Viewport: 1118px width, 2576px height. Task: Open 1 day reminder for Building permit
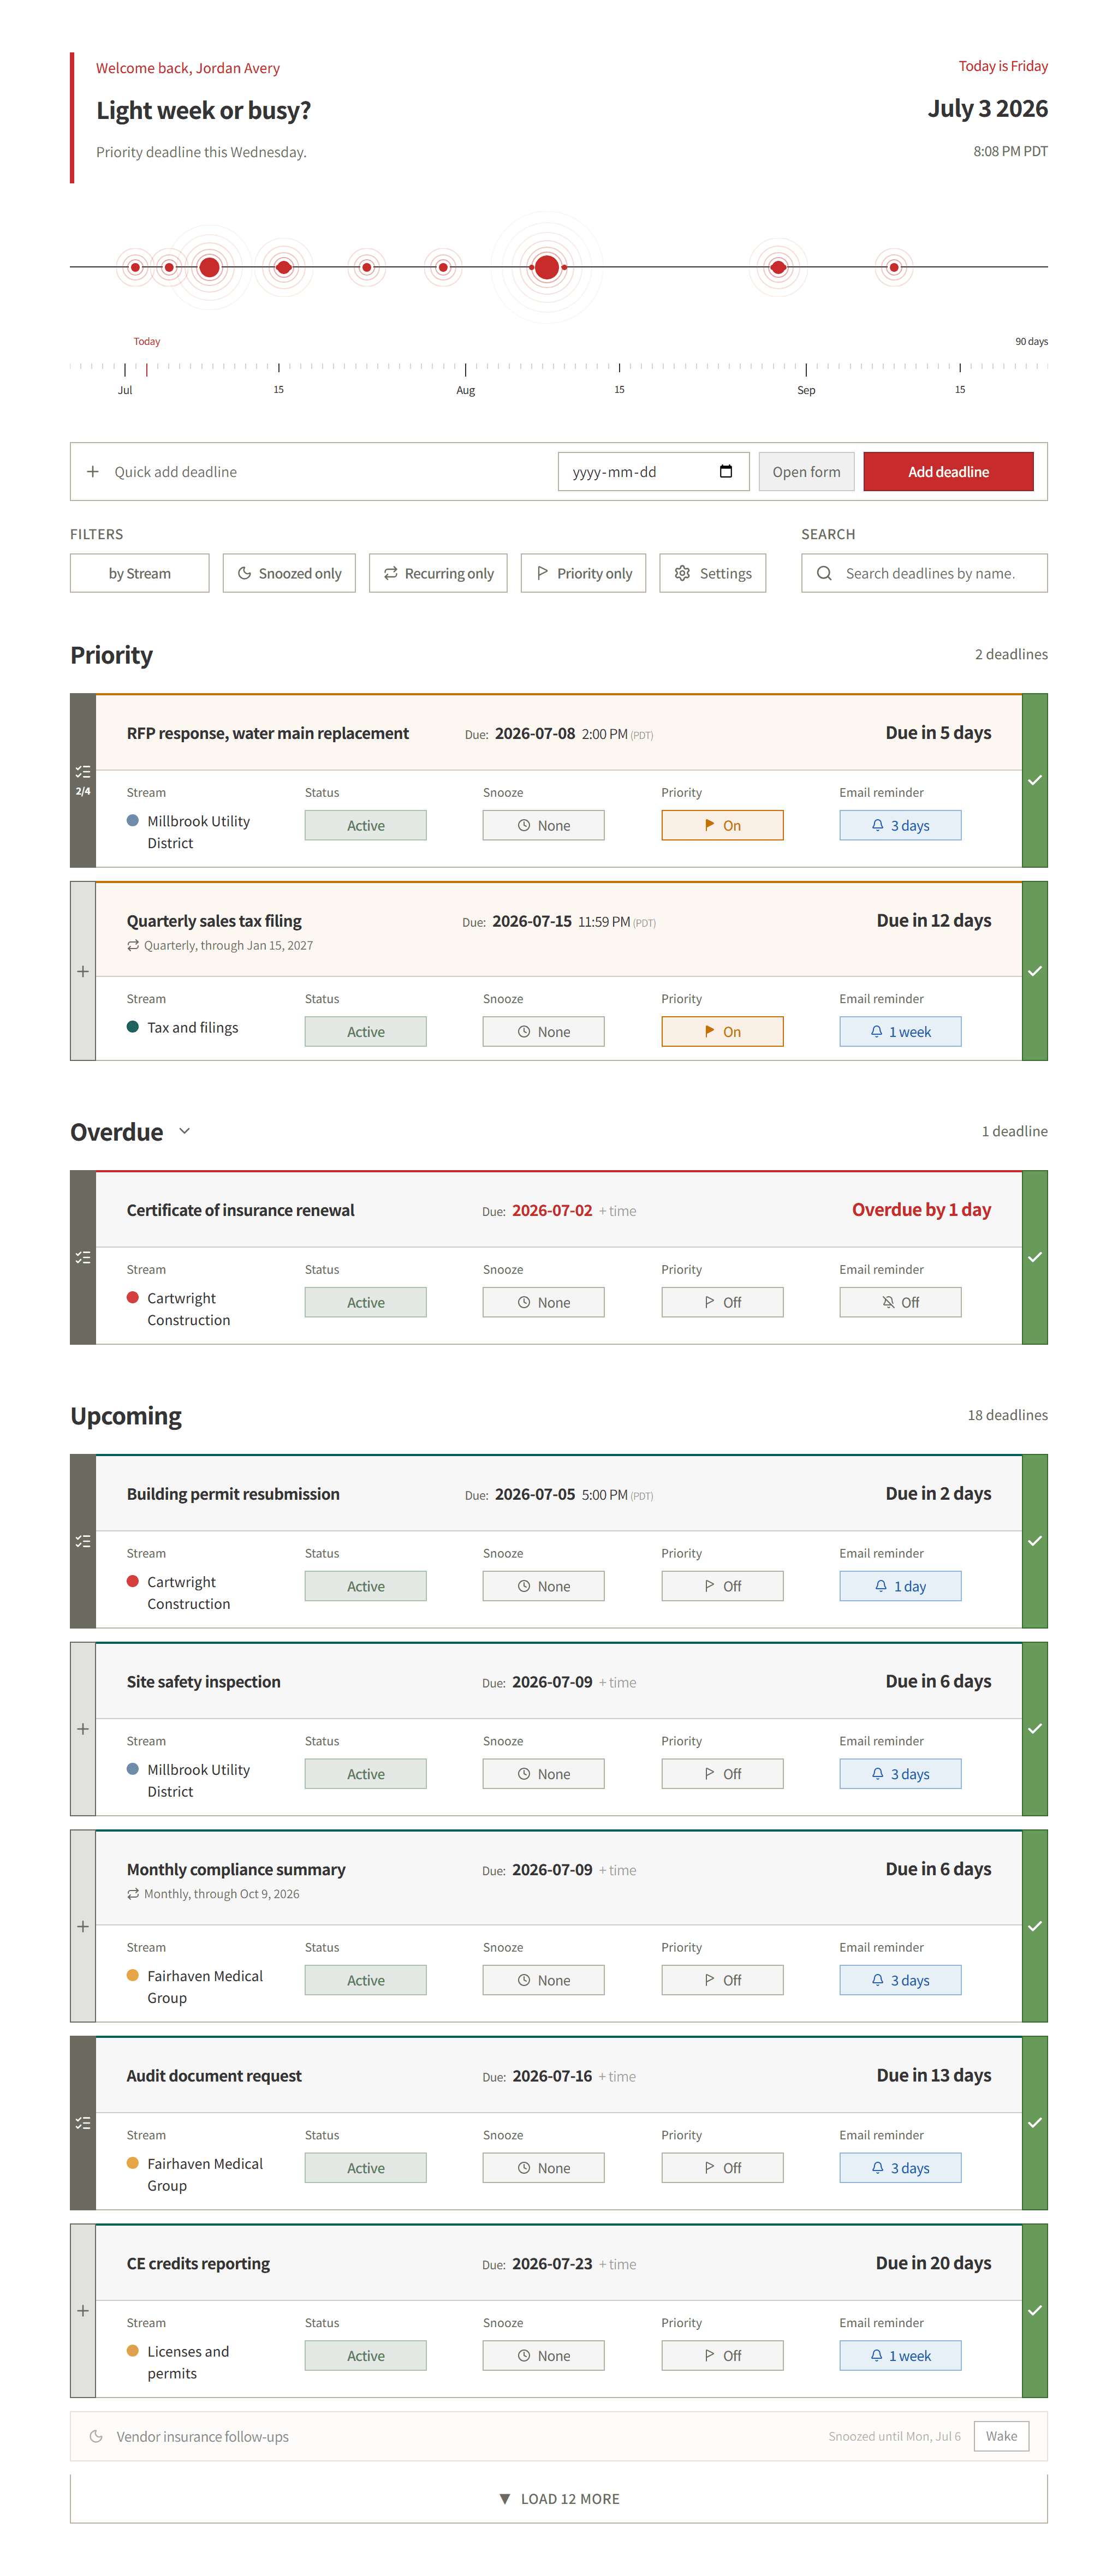click(x=900, y=1586)
